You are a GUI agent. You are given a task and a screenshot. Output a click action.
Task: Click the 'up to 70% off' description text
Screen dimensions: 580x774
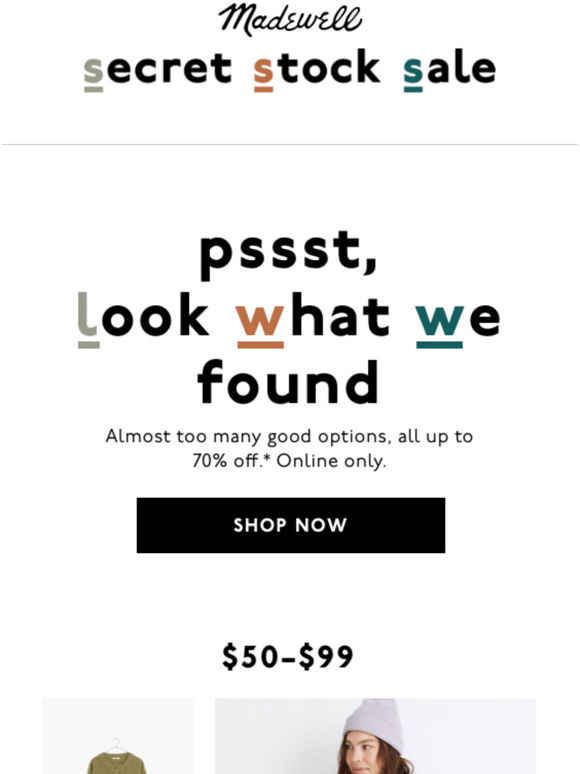tap(289, 449)
